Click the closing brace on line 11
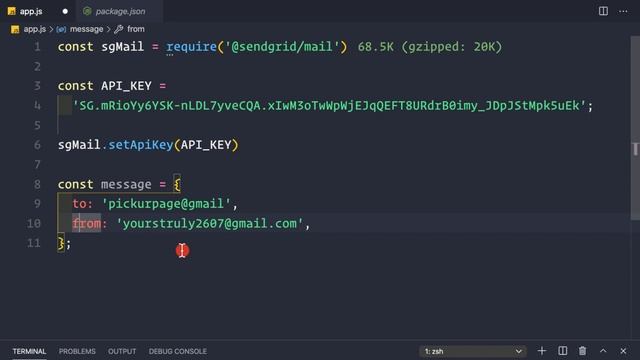This screenshot has height=360, width=640. [61, 243]
